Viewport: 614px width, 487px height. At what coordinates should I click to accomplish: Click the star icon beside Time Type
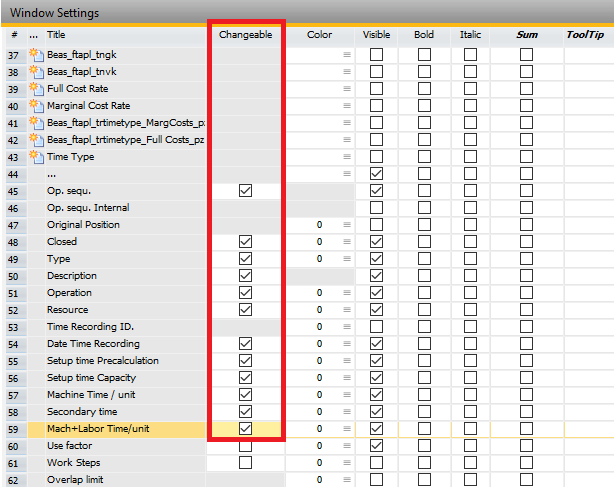(38, 157)
